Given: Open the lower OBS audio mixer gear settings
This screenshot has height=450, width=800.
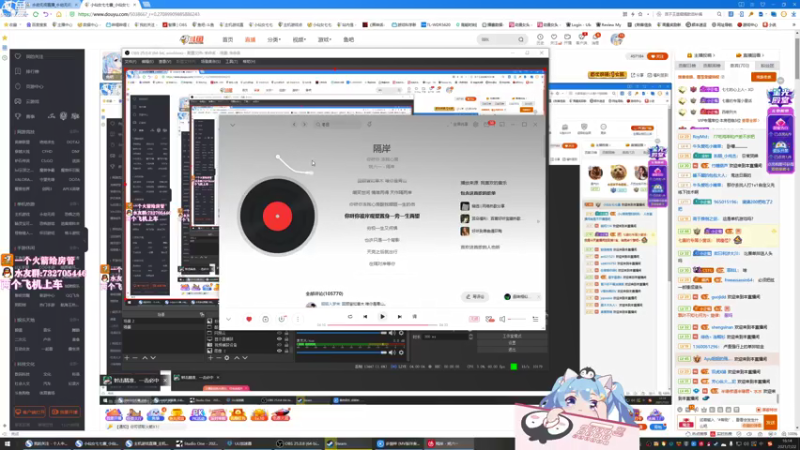Looking at the screenshot, I should coord(401,352).
